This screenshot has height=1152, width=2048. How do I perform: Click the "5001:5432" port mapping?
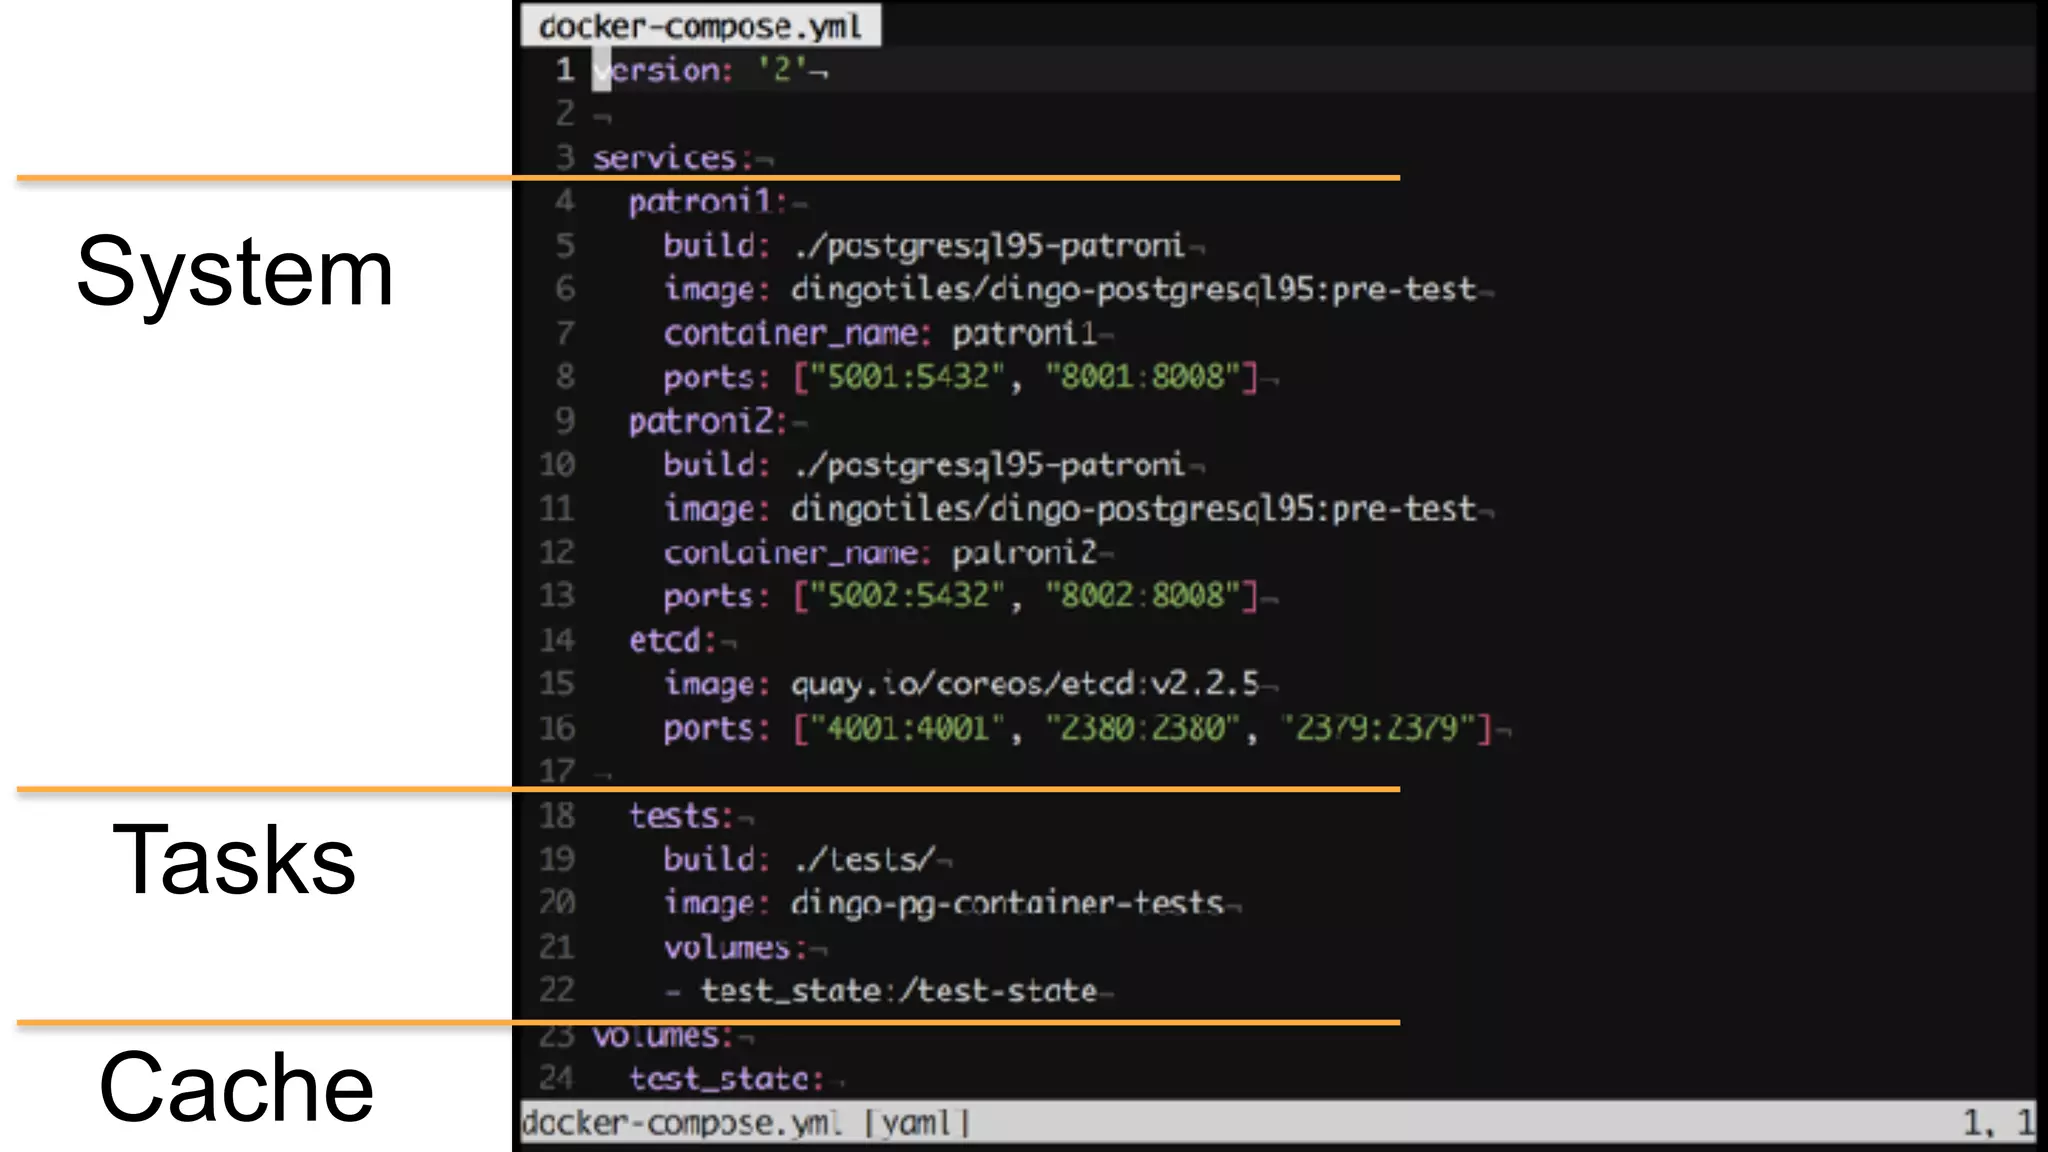(x=906, y=377)
